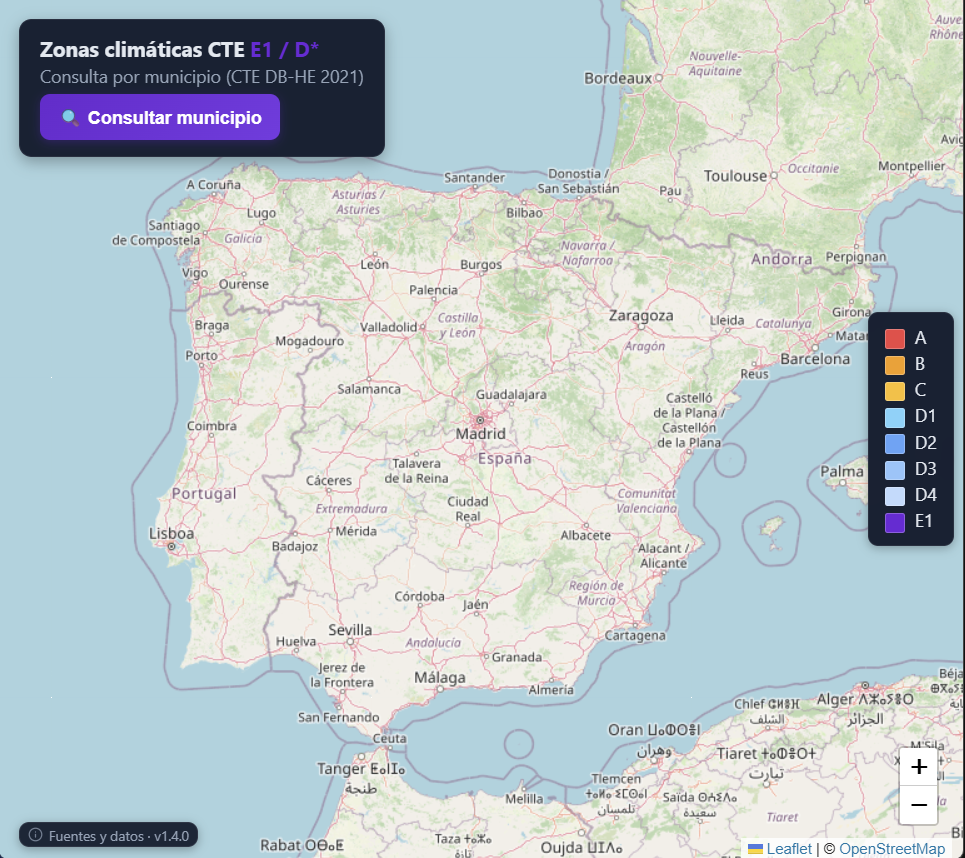Click the Leaflet flag icon
The width and height of the screenshot is (965, 858).
coord(756,849)
